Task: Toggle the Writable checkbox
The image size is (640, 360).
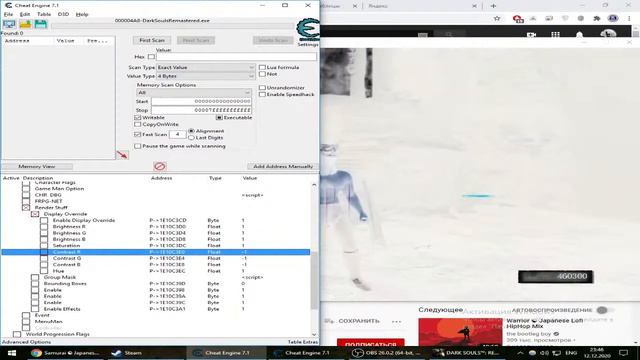Action: 138,118
